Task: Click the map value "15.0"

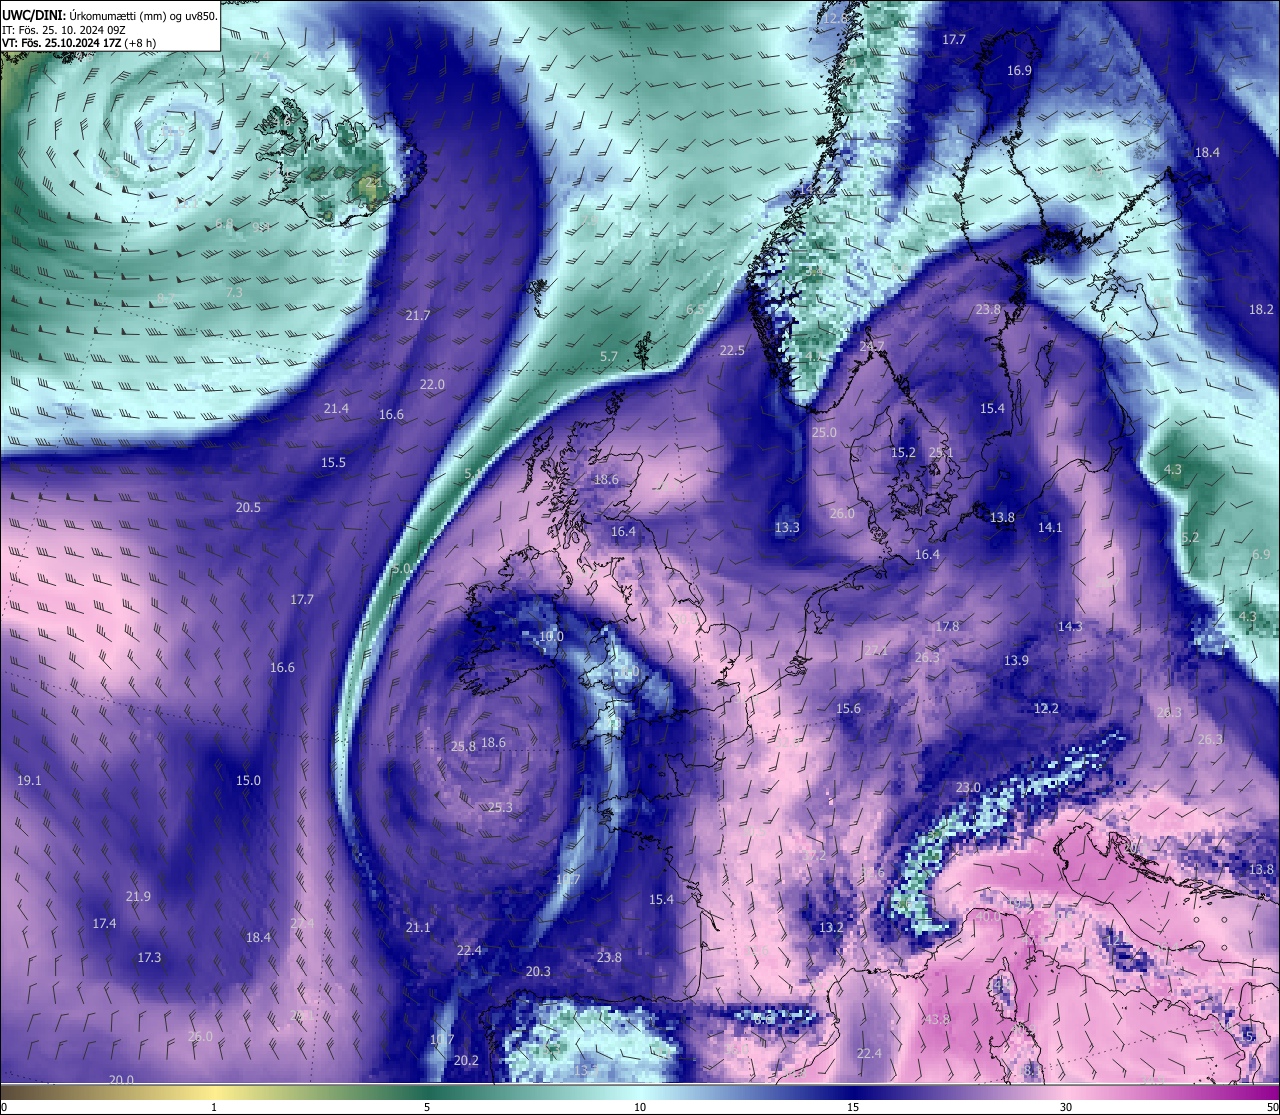Action: click(x=248, y=781)
